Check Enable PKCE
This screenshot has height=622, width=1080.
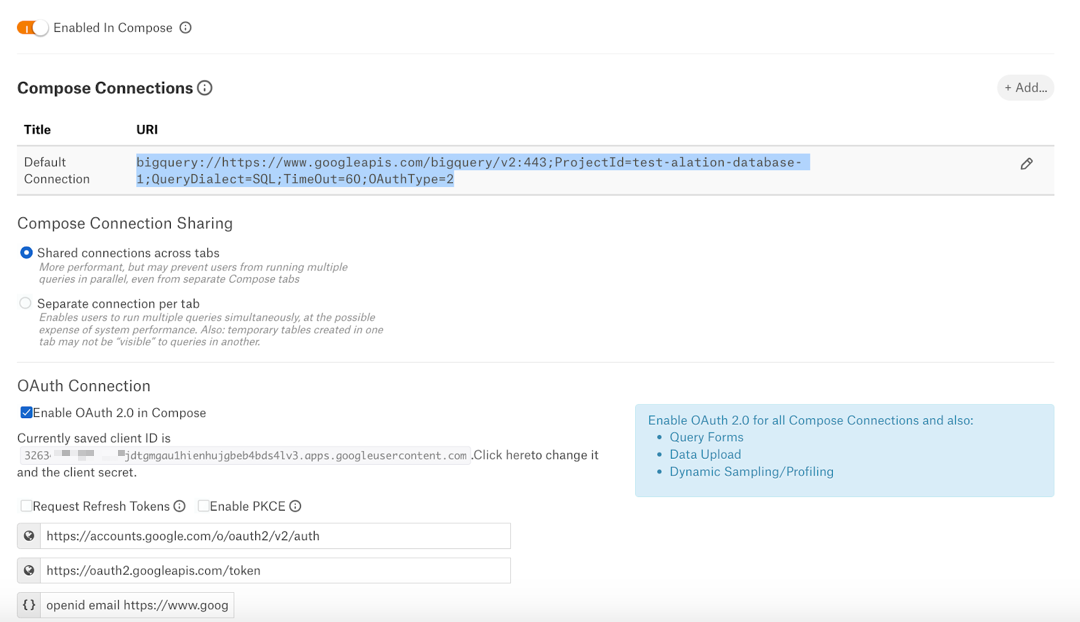pyautogui.click(x=203, y=506)
